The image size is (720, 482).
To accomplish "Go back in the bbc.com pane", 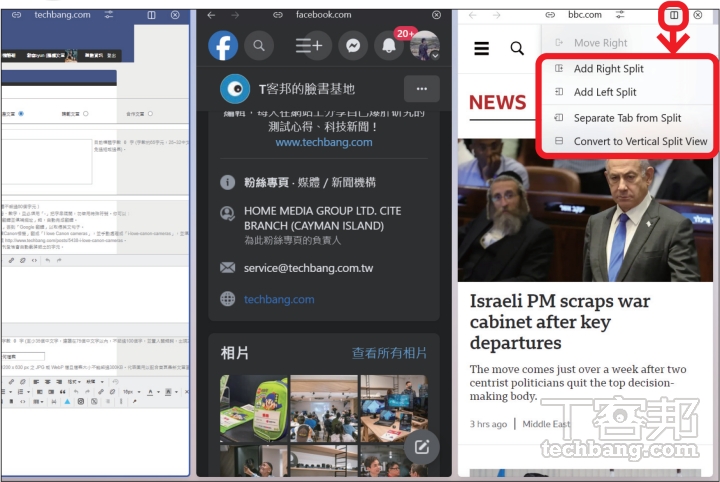I will (472, 15).
